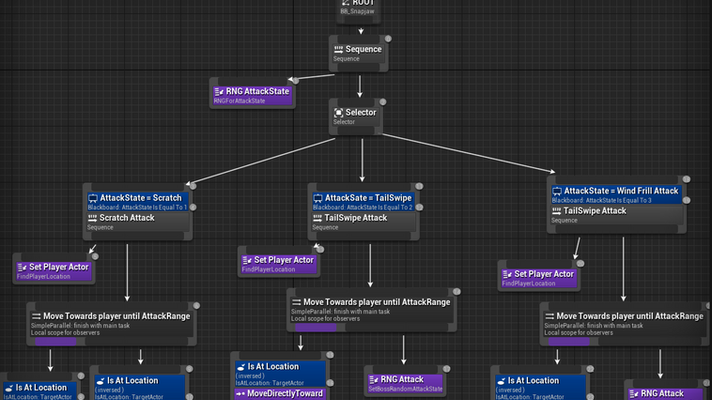The width and height of the screenshot is (712, 400).
Task: Click the Selector node icon
Action: pos(338,113)
